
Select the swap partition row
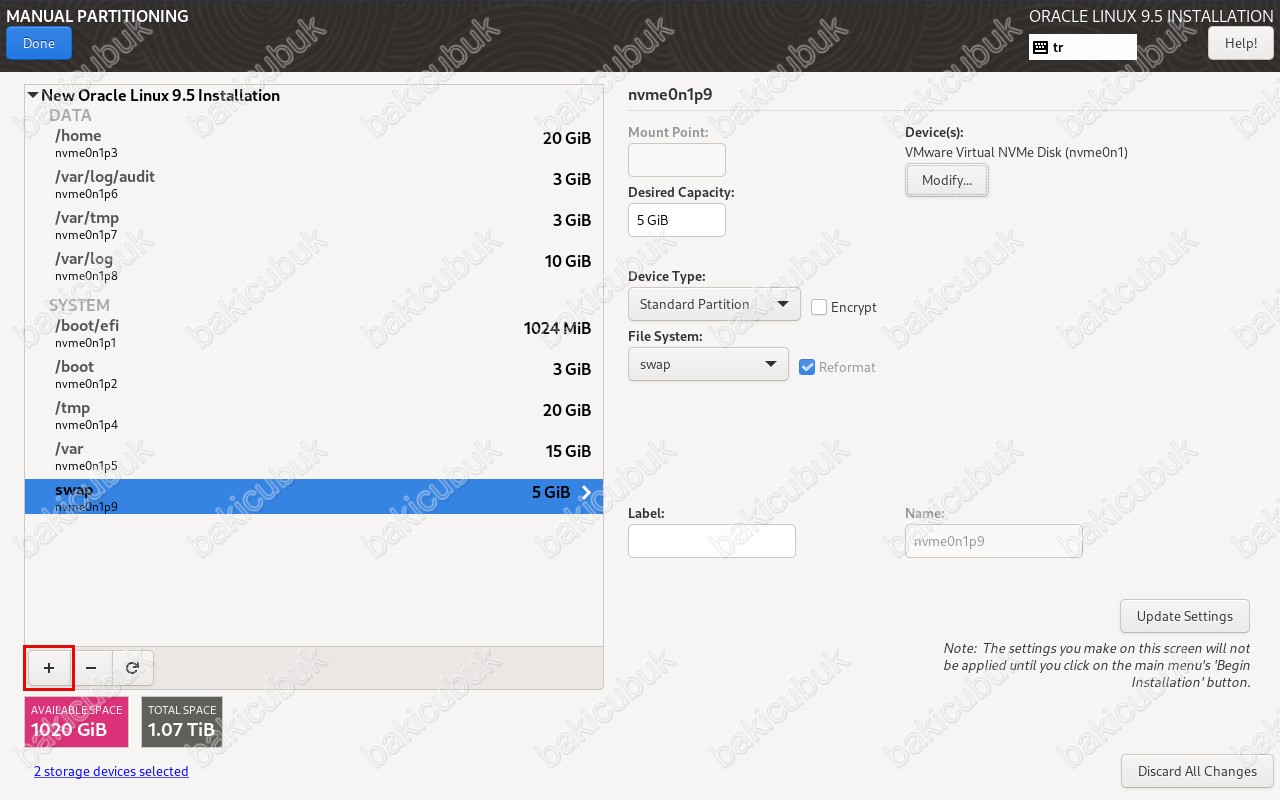[x=314, y=497]
